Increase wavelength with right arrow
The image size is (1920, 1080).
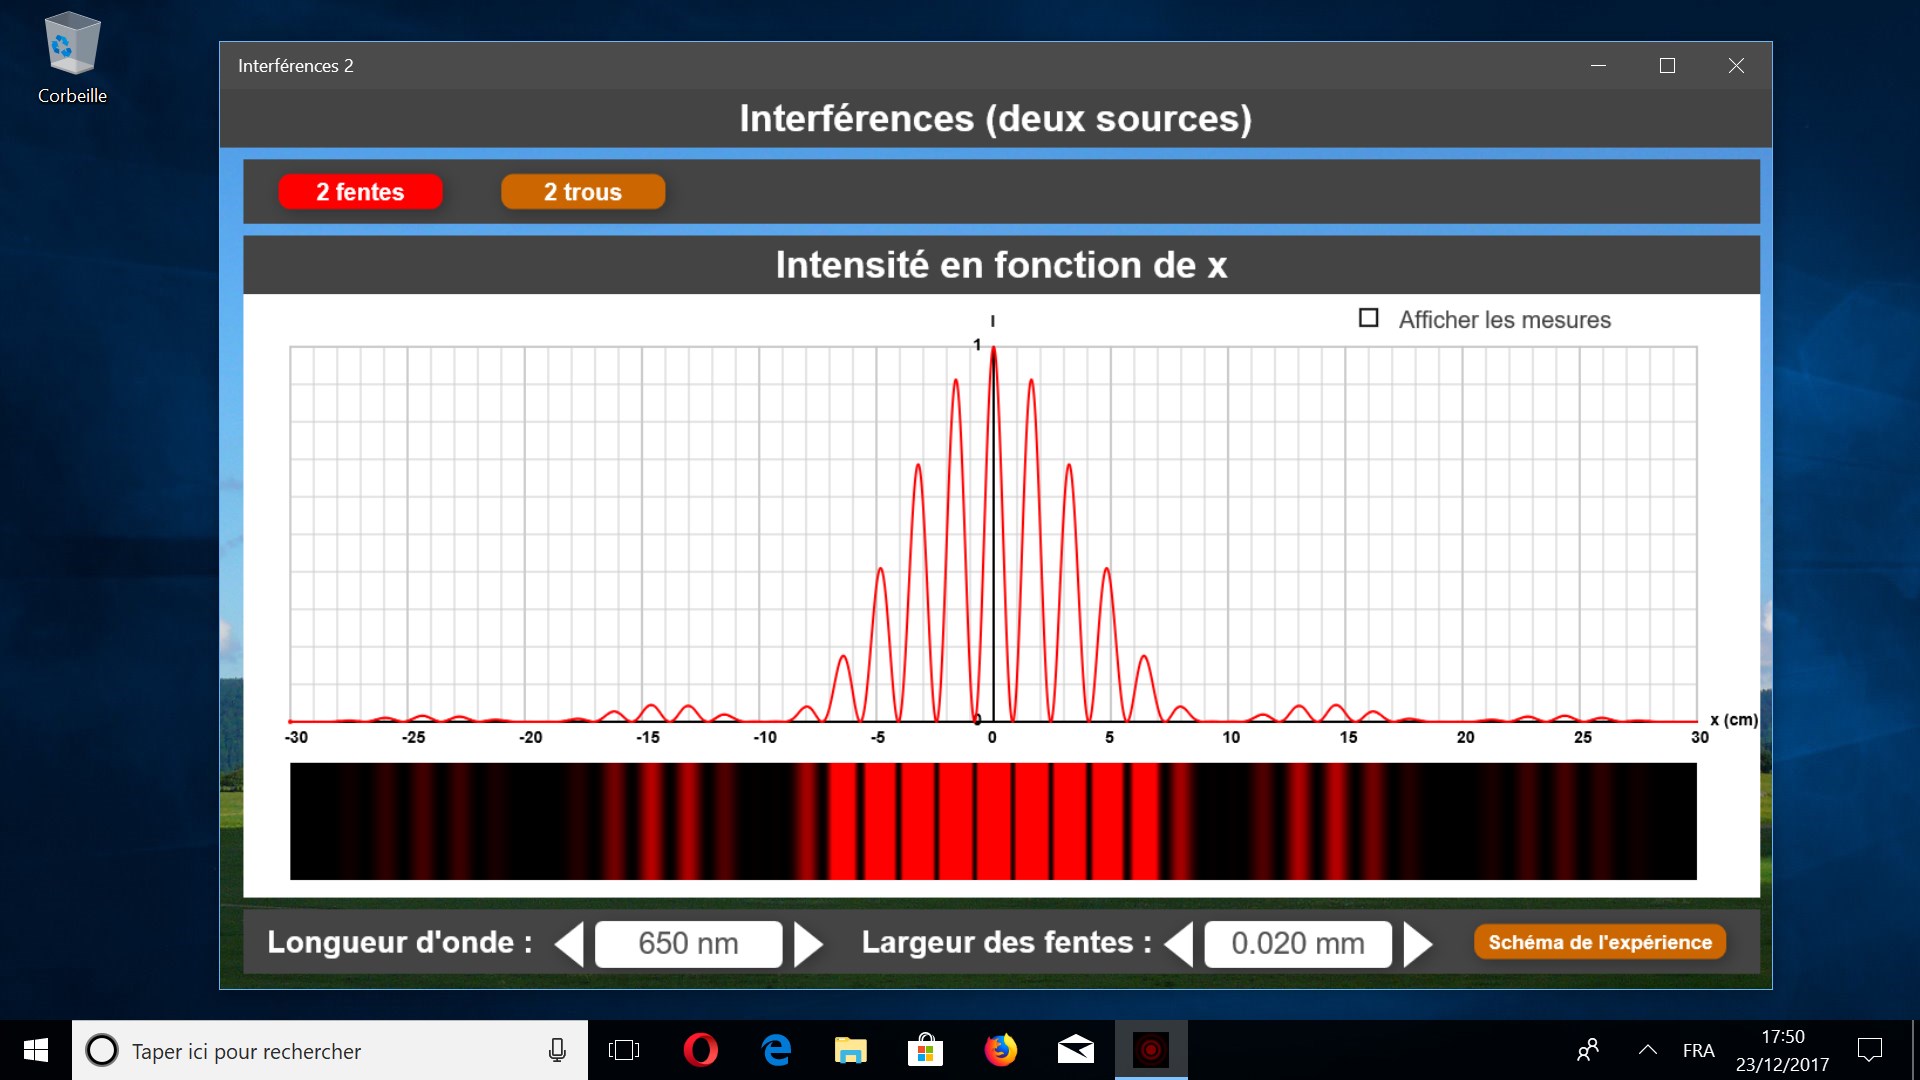point(807,944)
